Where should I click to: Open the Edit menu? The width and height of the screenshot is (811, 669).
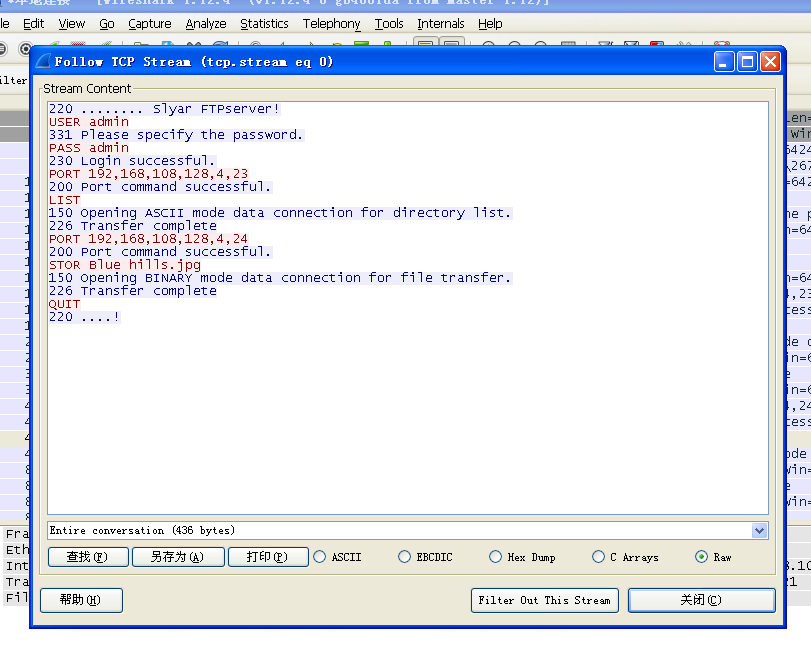point(34,24)
